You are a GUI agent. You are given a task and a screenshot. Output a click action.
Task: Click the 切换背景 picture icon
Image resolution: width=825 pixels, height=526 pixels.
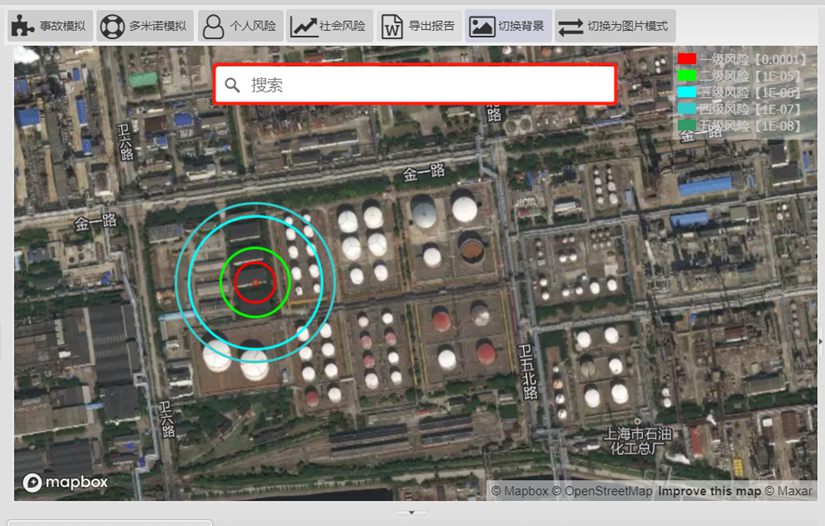(481, 26)
